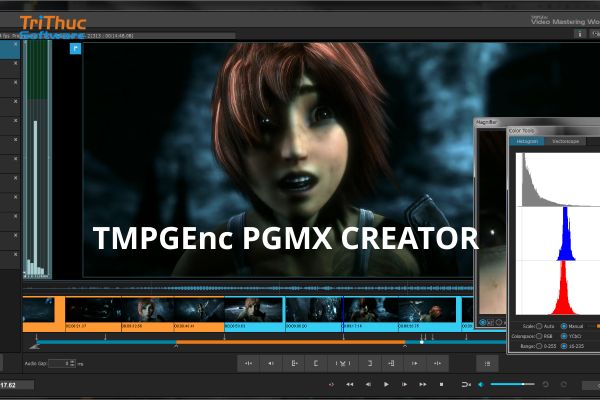Select the clip thumbnail with the red-haired girl
600x400 pixels.
point(148,310)
